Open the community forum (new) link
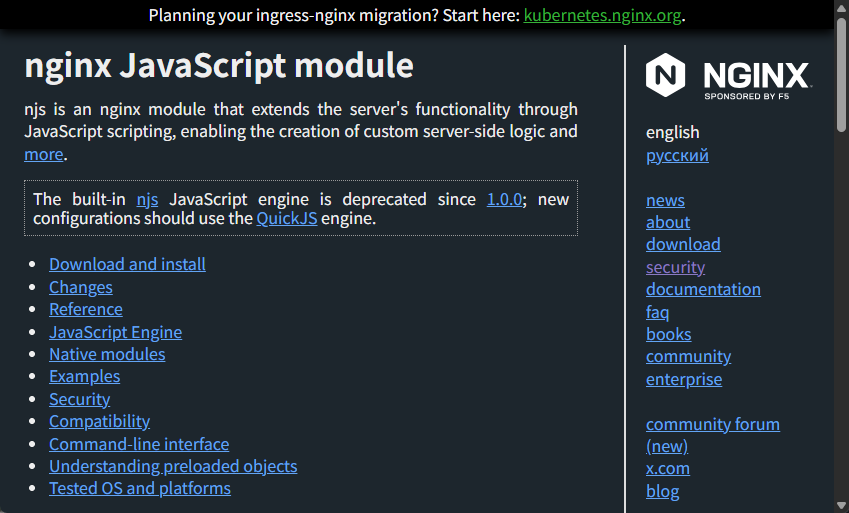Viewport: 849px width, 513px height. tap(713, 435)
